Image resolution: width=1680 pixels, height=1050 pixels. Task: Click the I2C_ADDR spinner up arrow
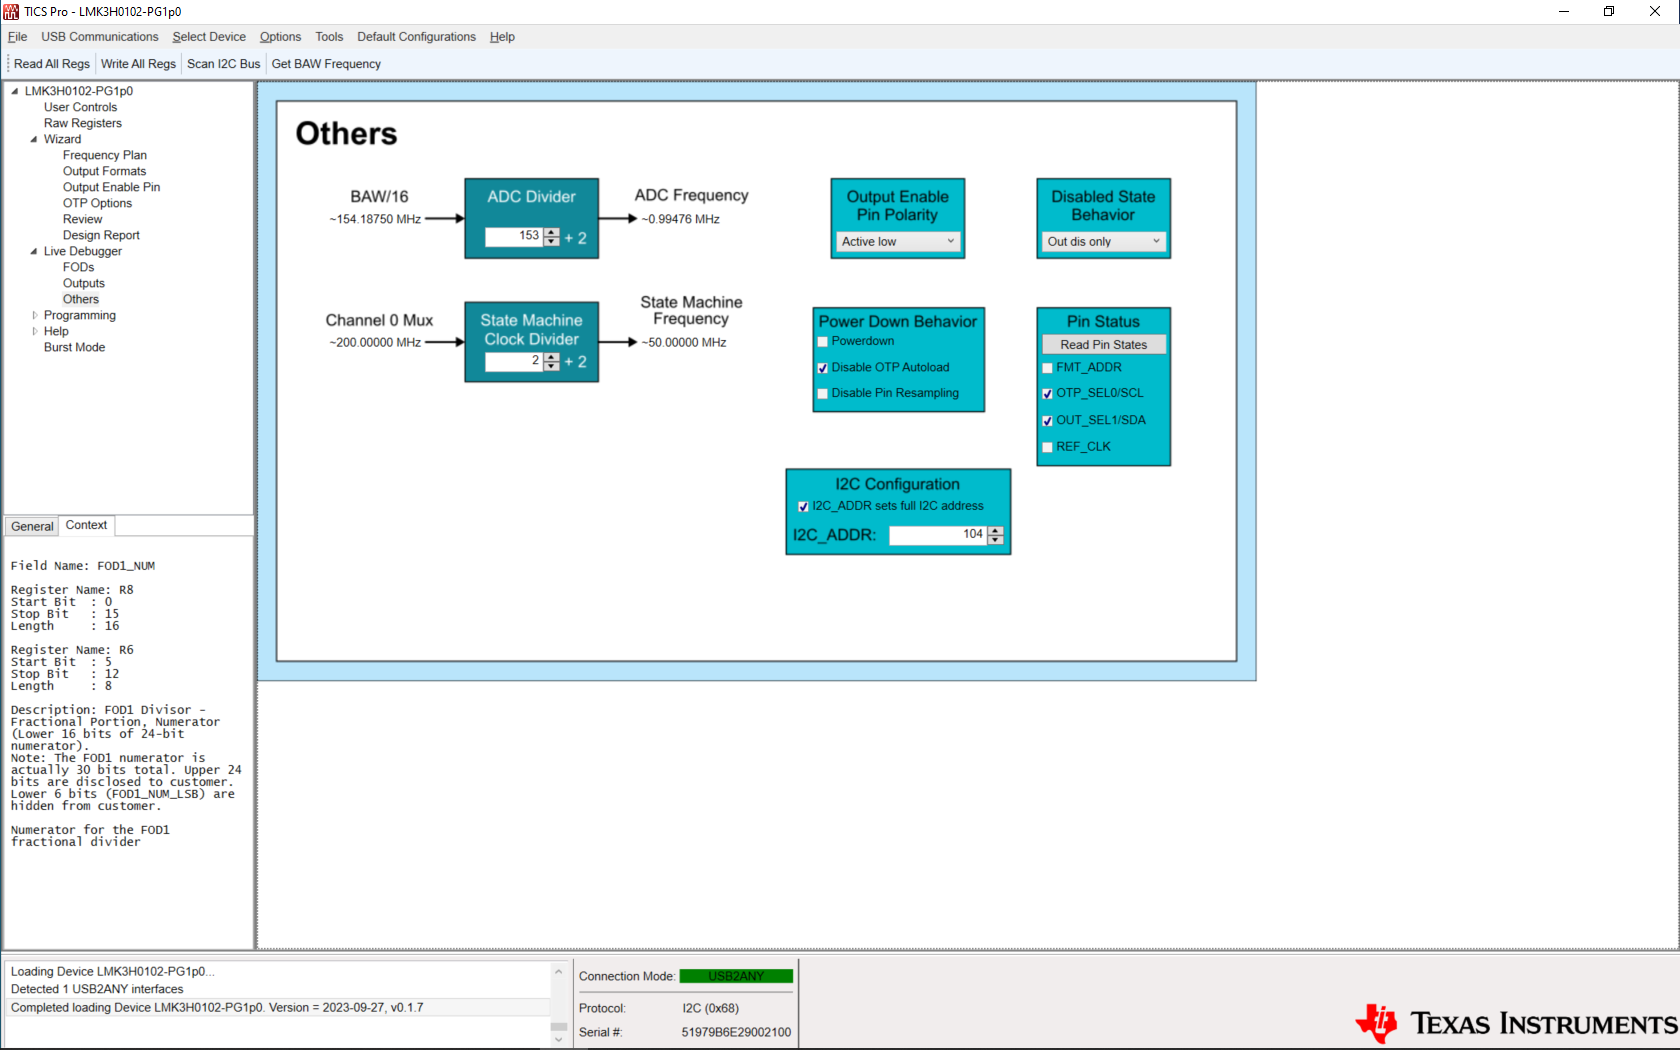995,530
